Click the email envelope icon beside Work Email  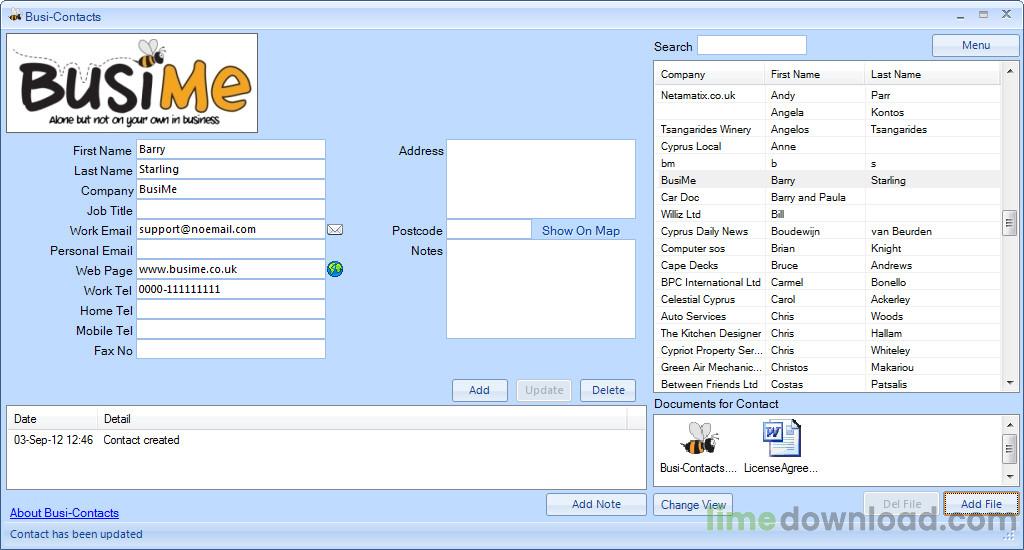[x=335, y=230]
